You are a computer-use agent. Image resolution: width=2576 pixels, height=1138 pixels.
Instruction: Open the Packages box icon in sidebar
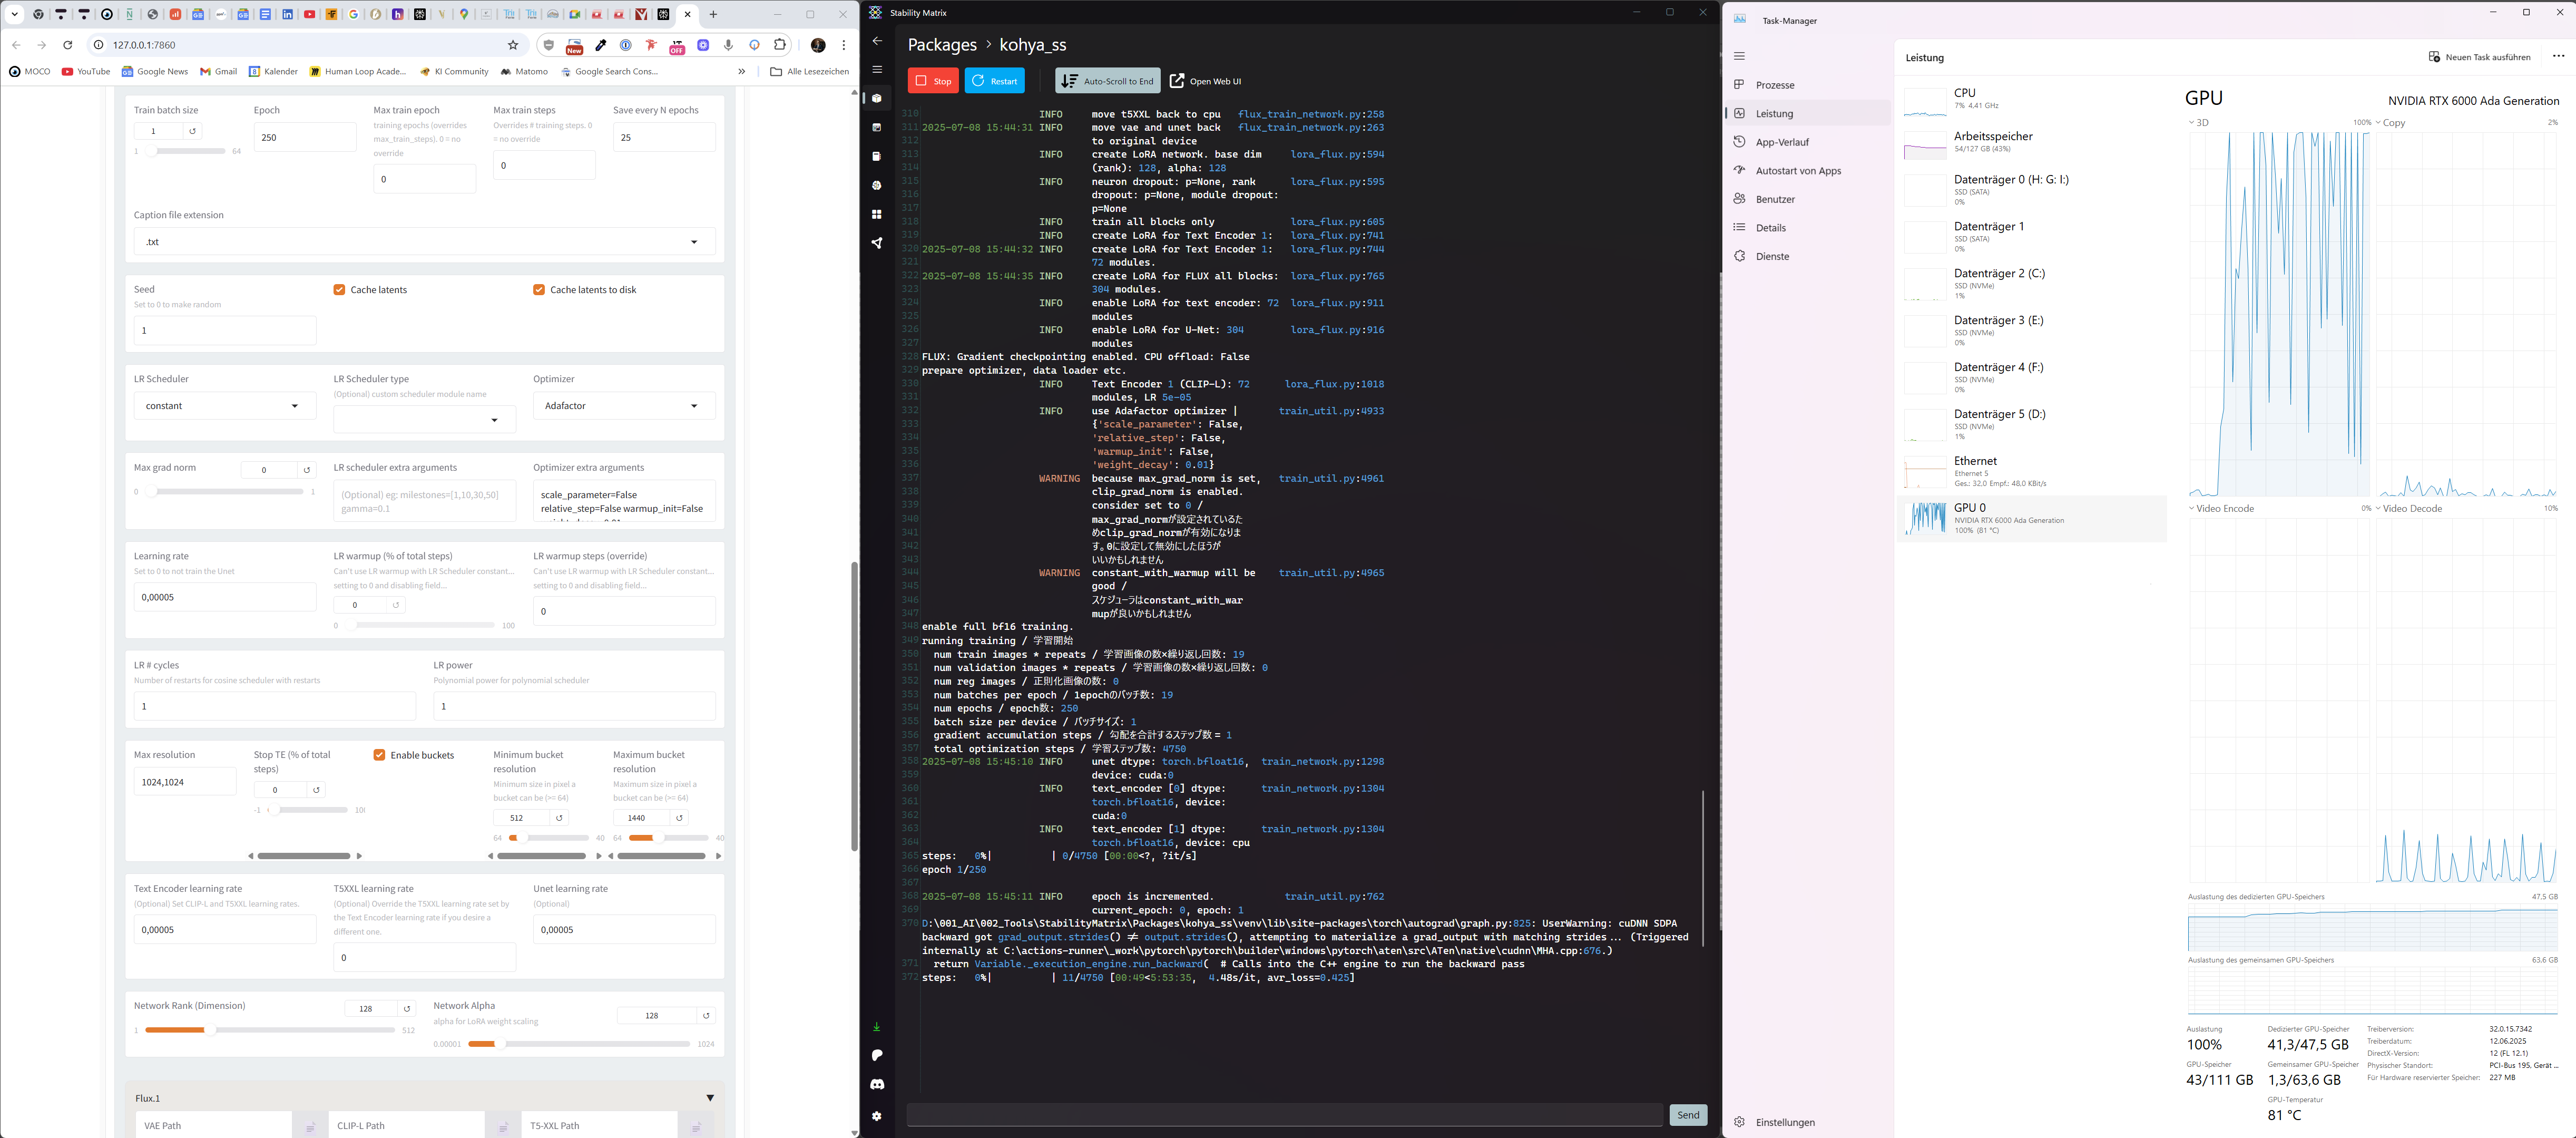tap(877, 98)
